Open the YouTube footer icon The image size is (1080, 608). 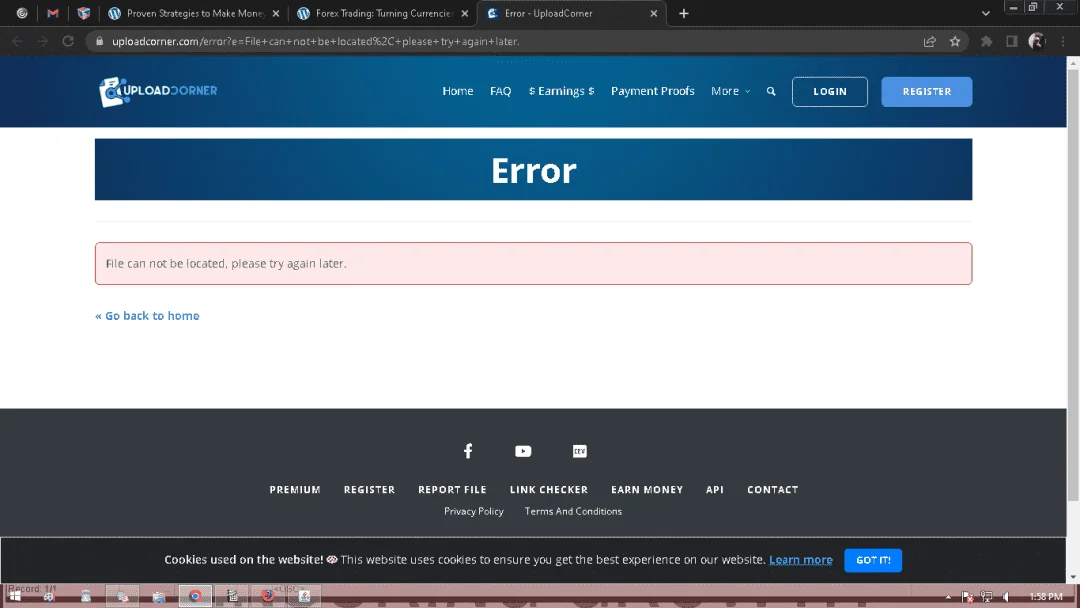[523, 451]
